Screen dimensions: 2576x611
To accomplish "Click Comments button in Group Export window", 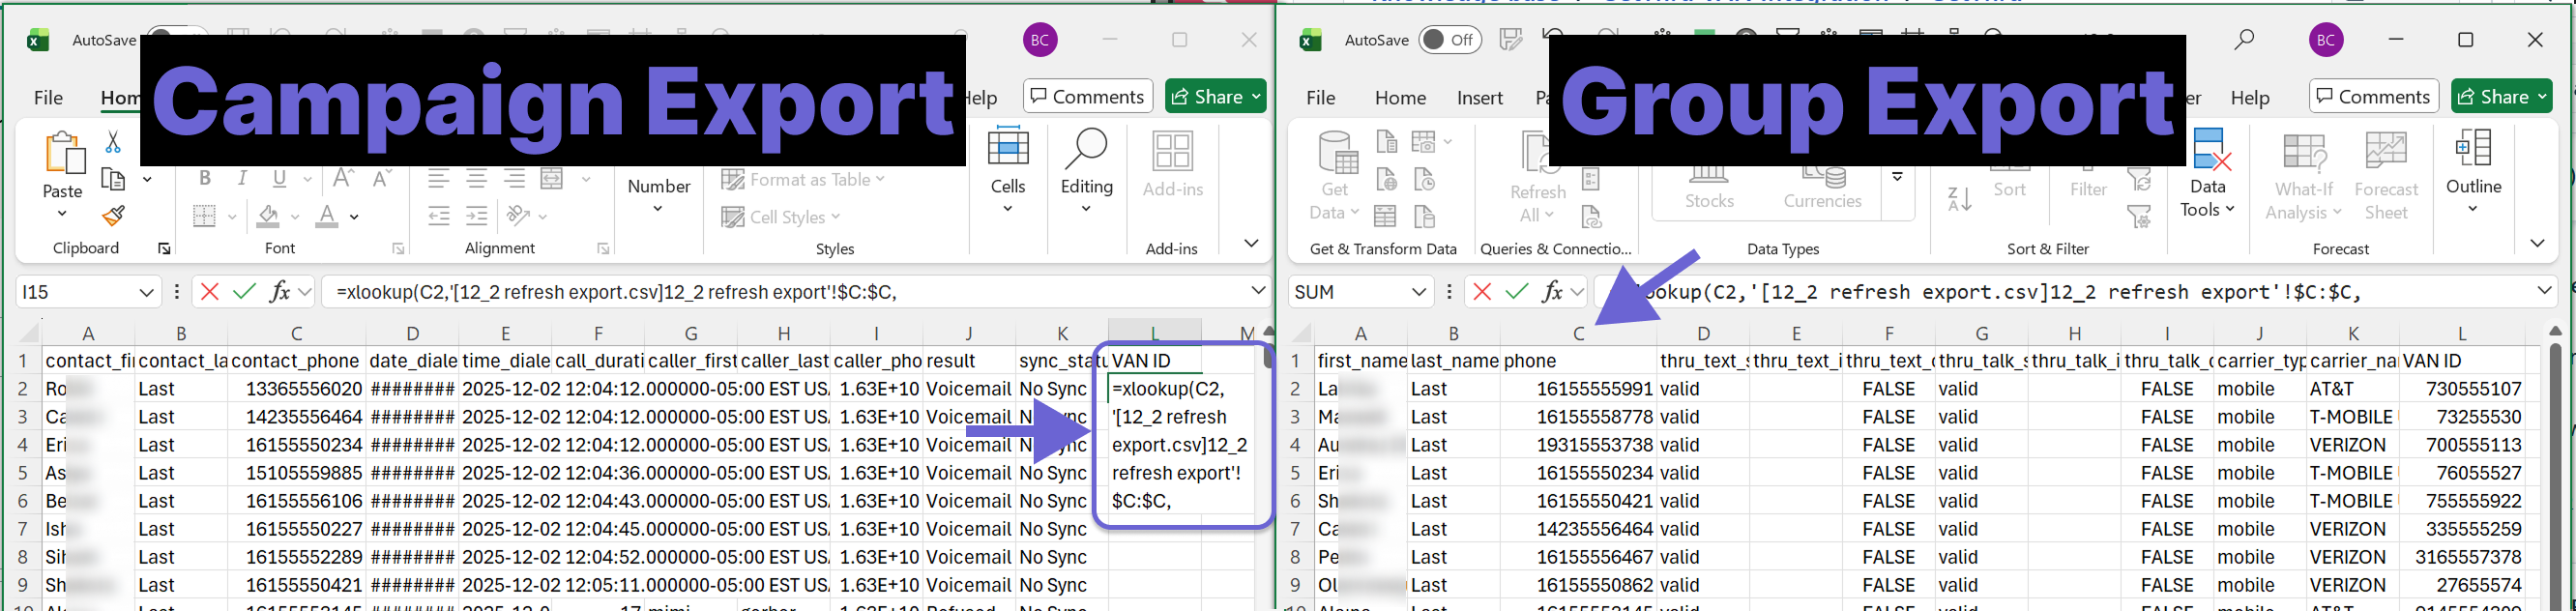I will pos(2374,96).
